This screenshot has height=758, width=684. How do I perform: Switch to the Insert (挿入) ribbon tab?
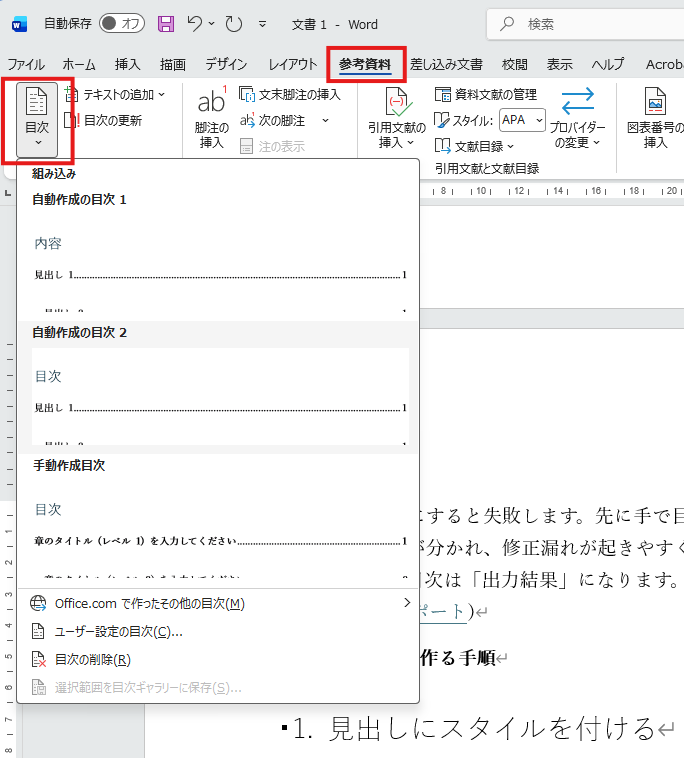click(x=128, y=65)
